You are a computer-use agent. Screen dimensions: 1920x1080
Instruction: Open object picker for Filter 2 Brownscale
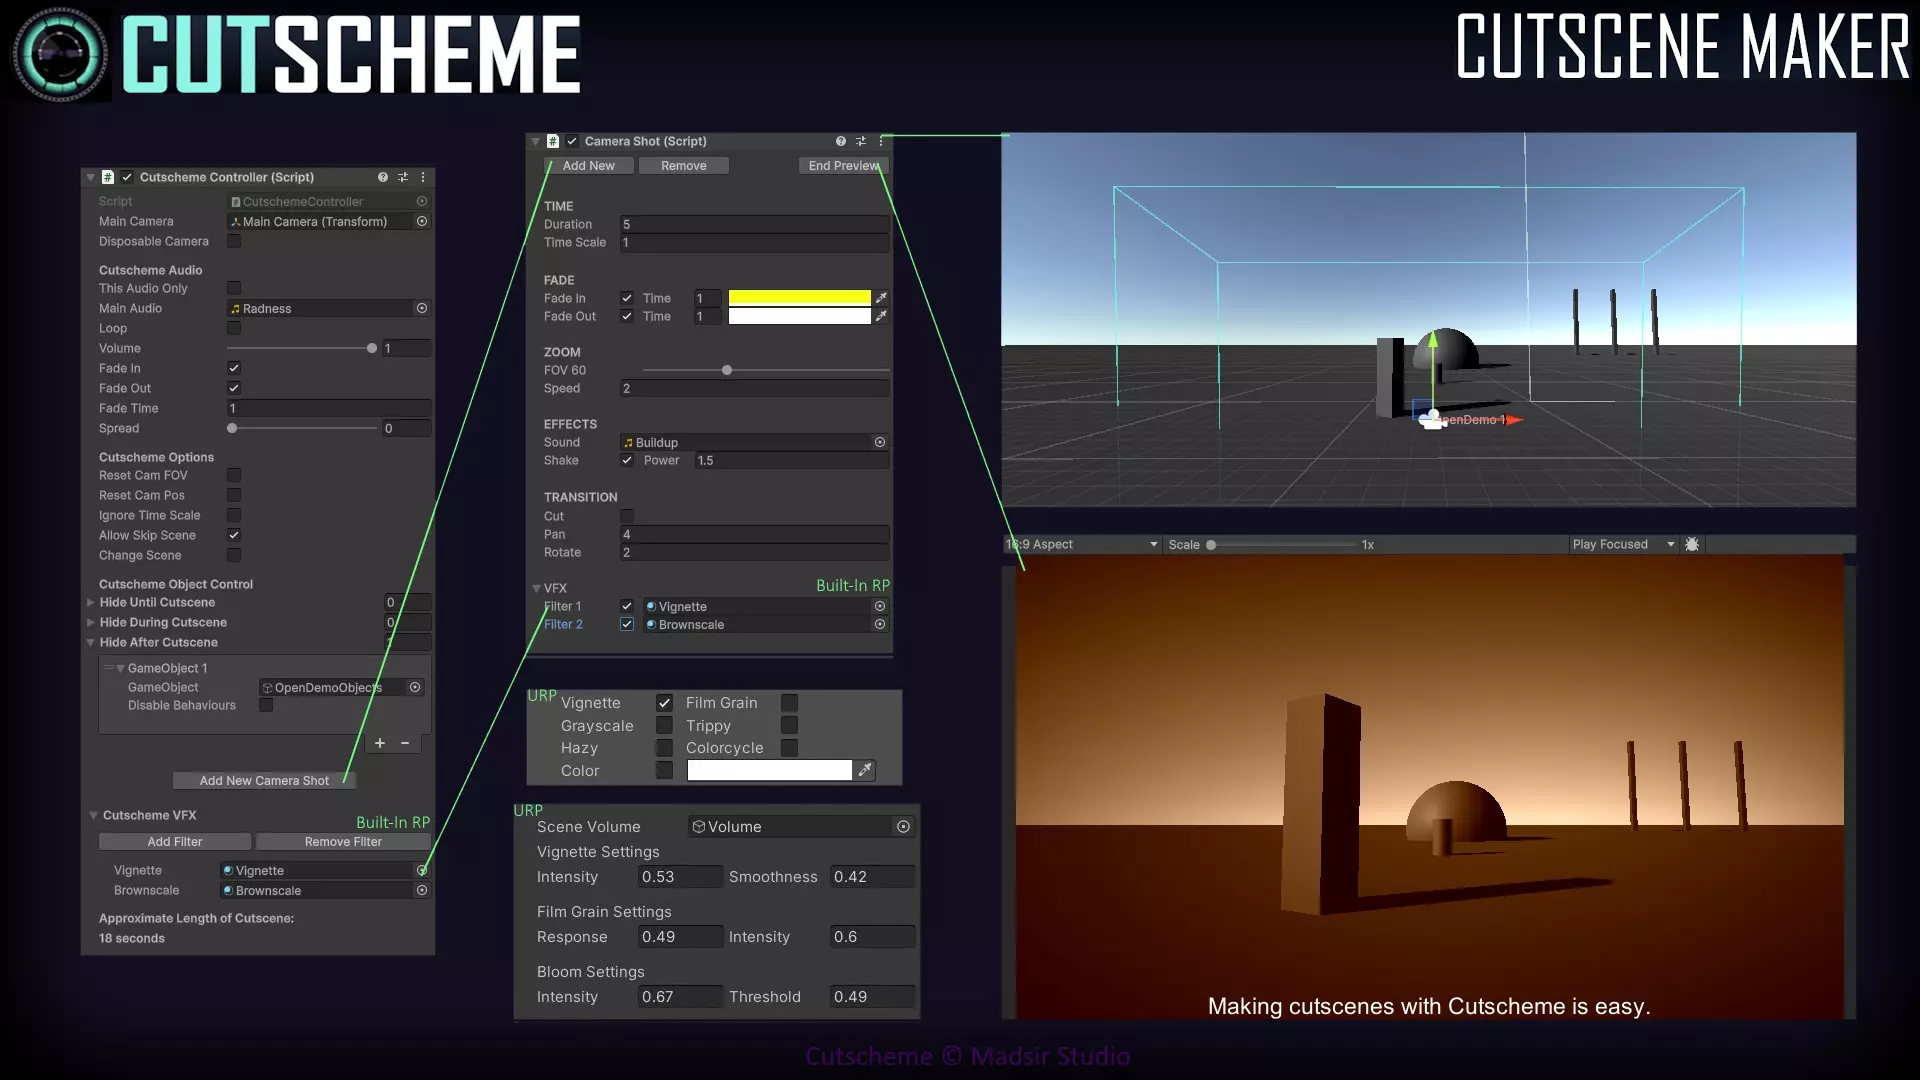point(880,624)
